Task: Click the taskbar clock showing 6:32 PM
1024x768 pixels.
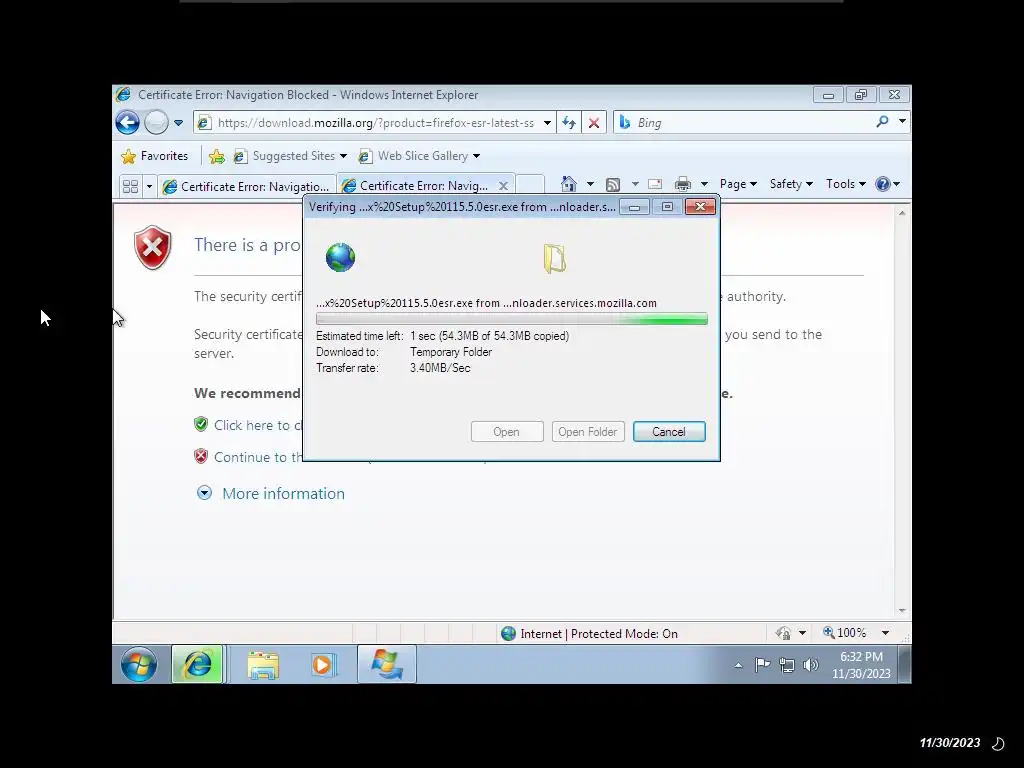Action: [x=861, y=665]
